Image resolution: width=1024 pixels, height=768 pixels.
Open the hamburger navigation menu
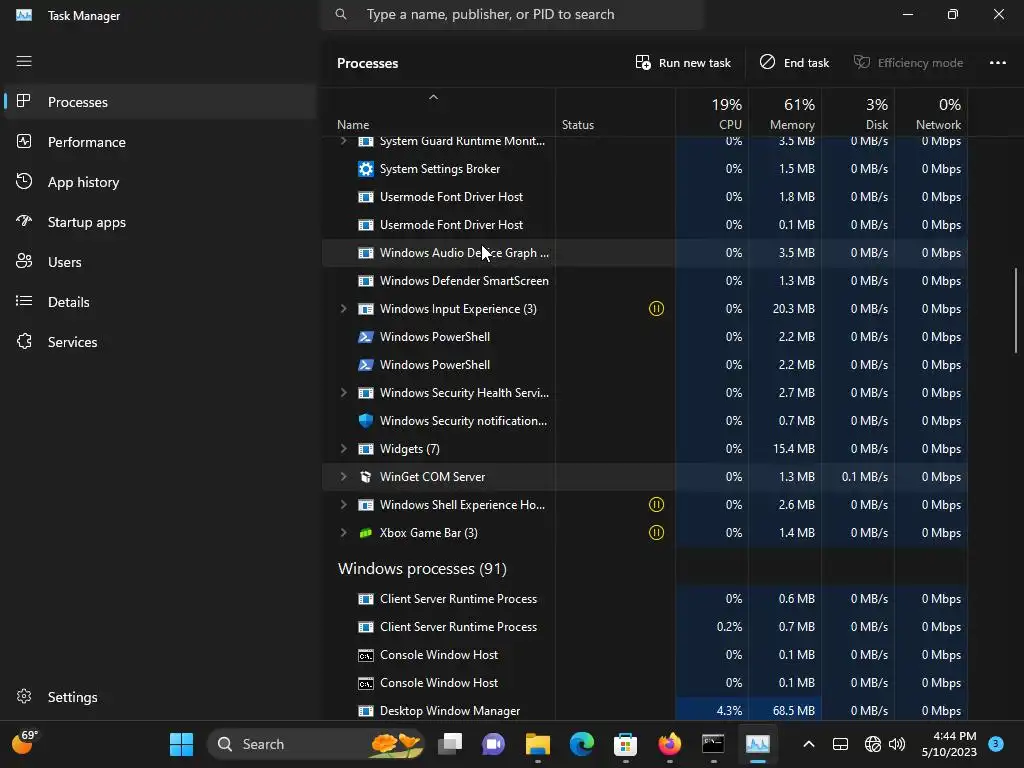pos(24,61)
